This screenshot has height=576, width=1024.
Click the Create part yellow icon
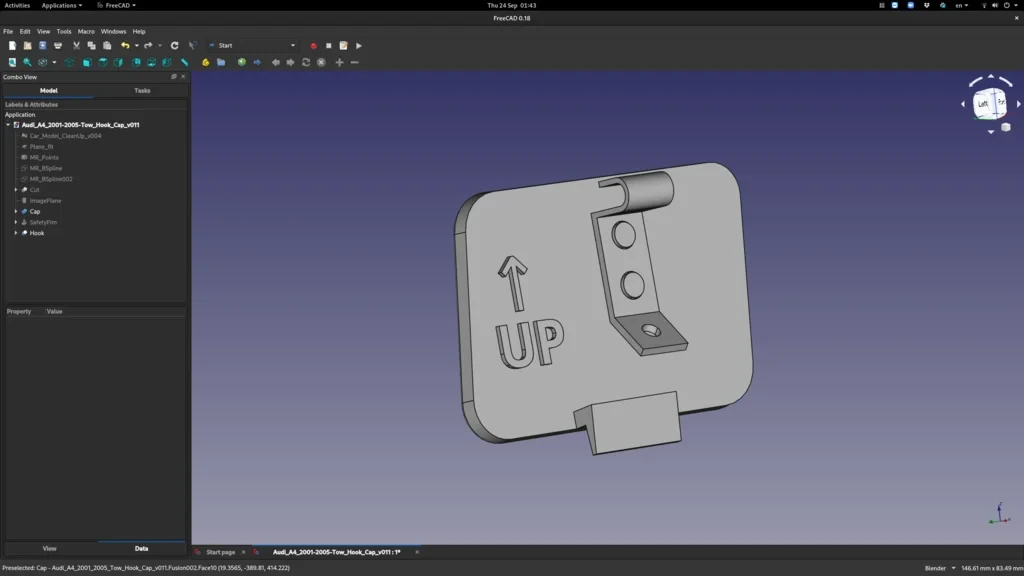206,63
